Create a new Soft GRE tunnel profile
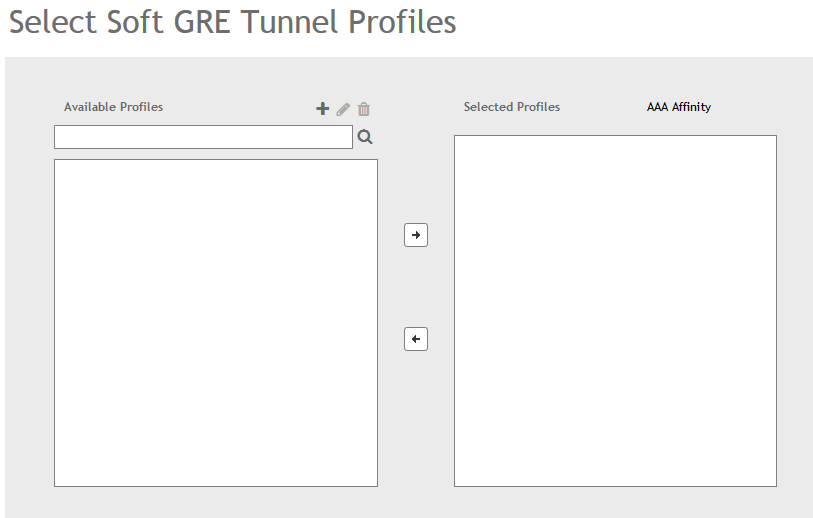This screenshot has height=518, width=813. [x=322, y=109]
